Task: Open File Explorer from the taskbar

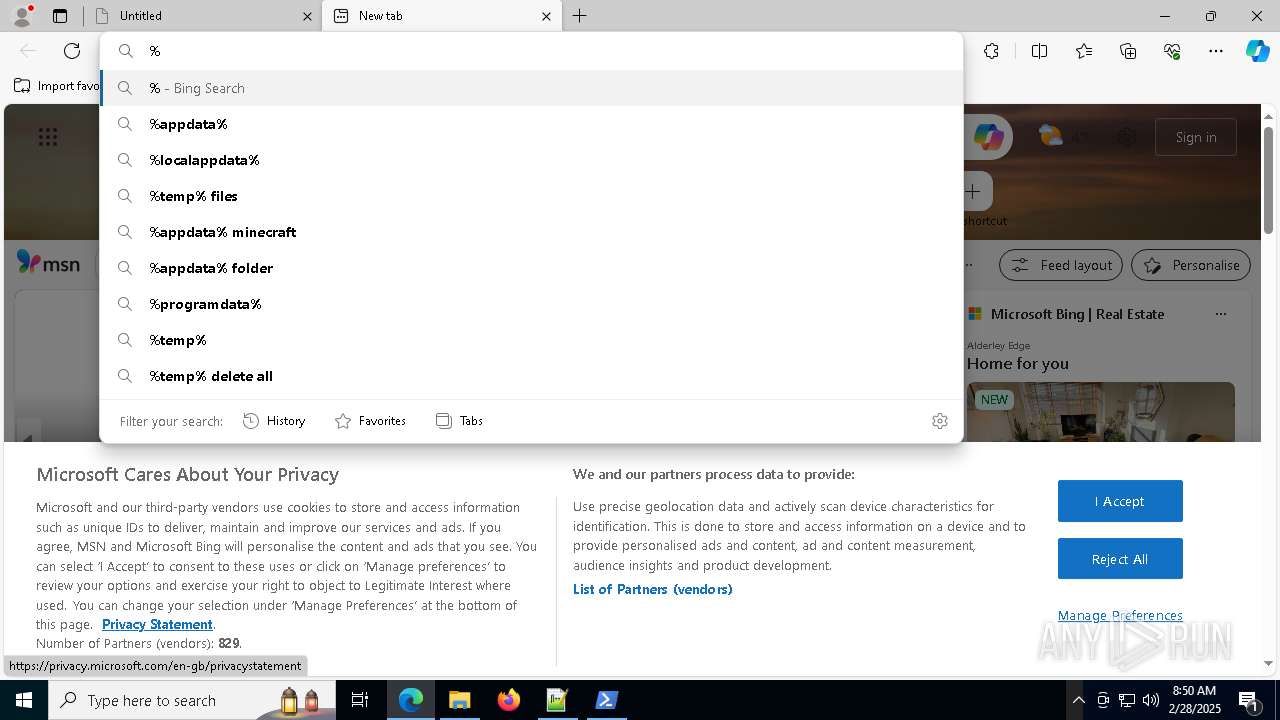Action: pyautogui.click(x=460, y=700)
